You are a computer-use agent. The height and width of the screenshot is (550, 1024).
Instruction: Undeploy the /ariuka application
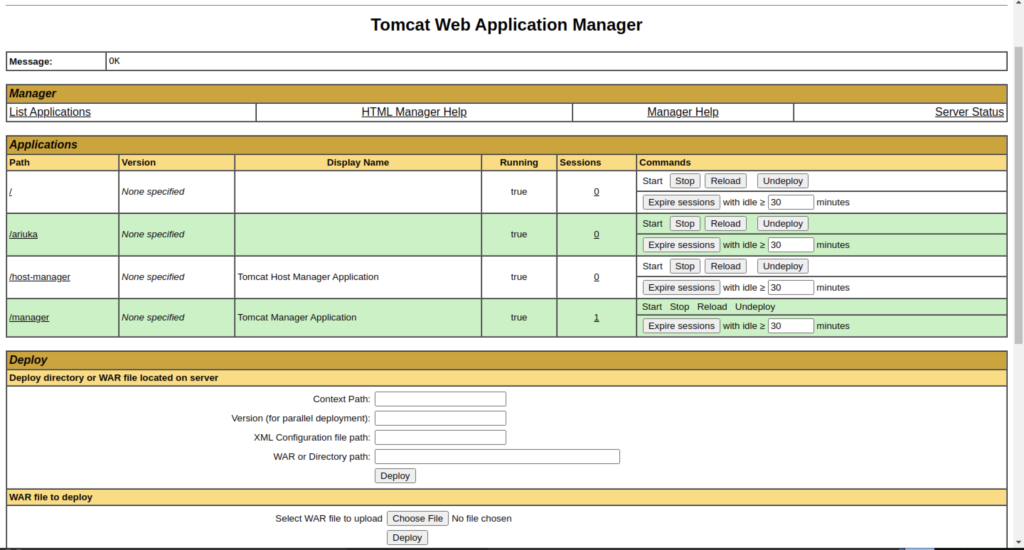(x=782, y=224)
